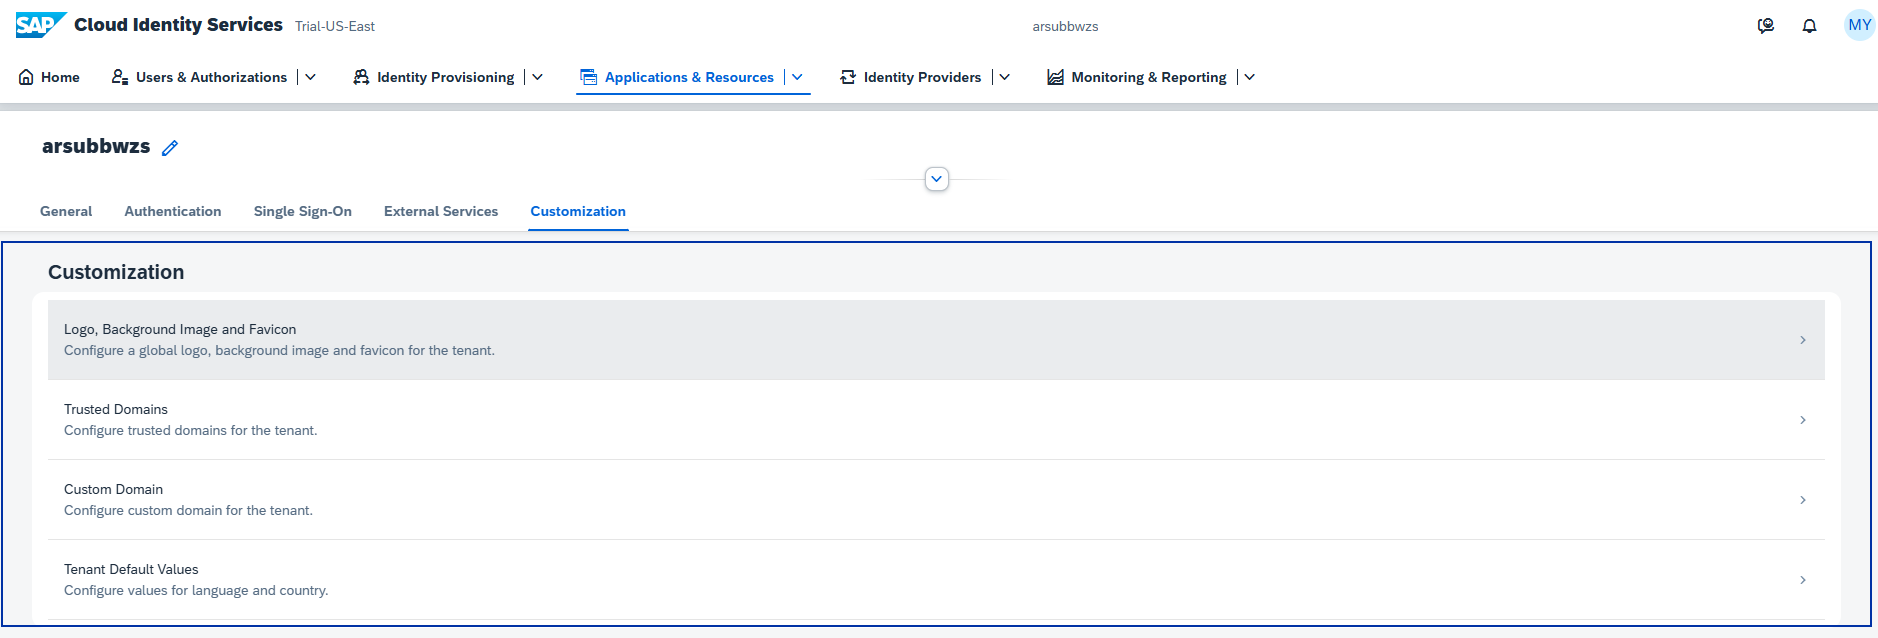This screenshot has width=1878, height=638.
Task: Expand the Identity Providers dropdown arrow
Action: (x=1005, y=77)
